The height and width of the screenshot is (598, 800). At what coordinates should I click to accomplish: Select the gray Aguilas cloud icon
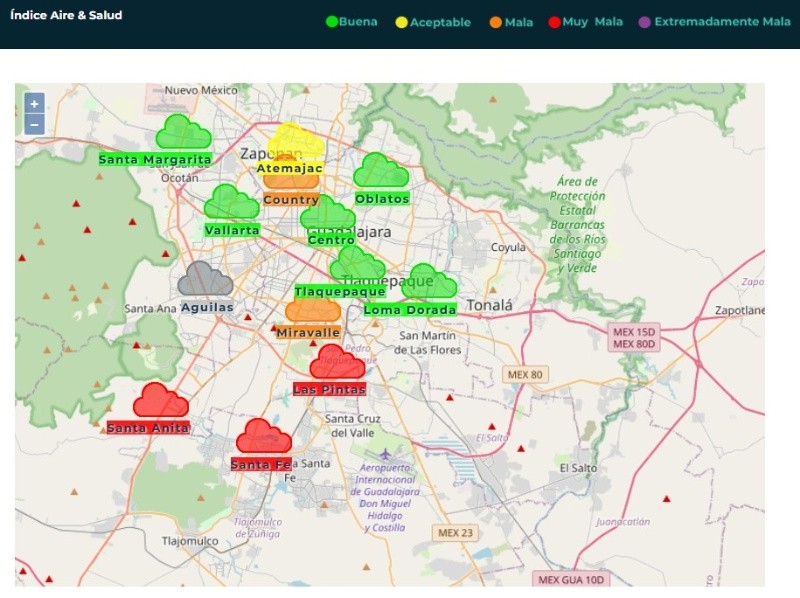click(205, 280)
